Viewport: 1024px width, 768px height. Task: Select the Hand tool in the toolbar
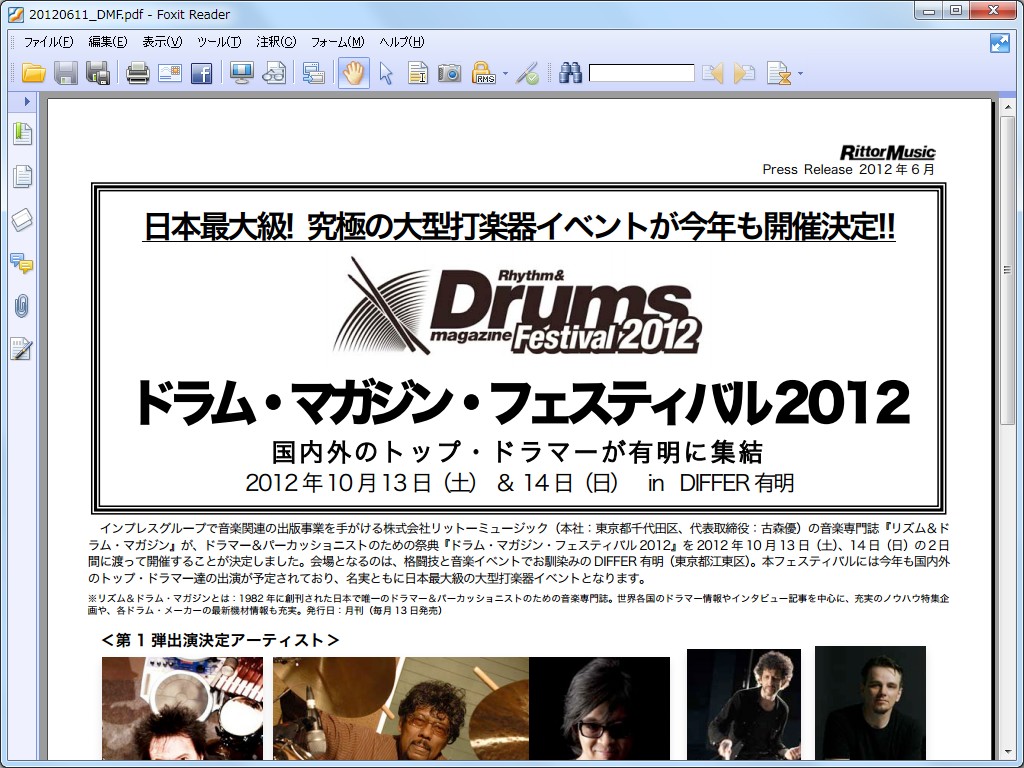353,72
